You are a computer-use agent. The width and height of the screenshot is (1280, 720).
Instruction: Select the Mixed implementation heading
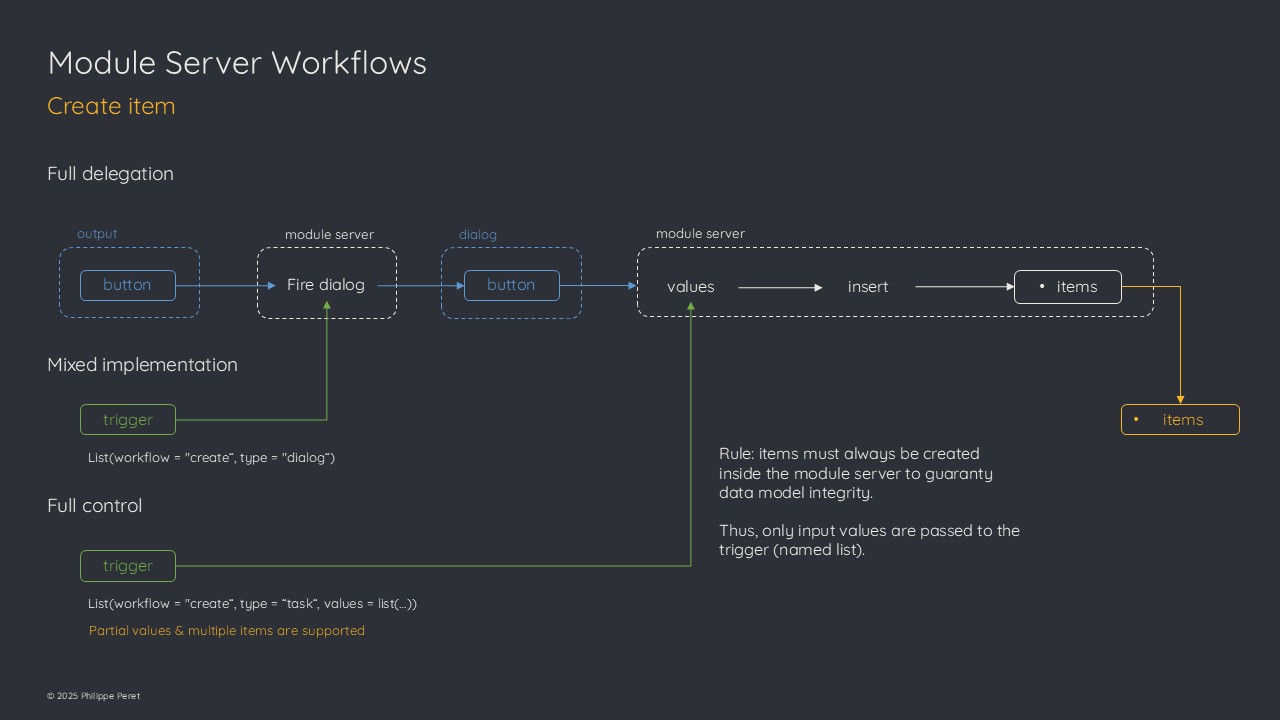[x=142, y=365]
